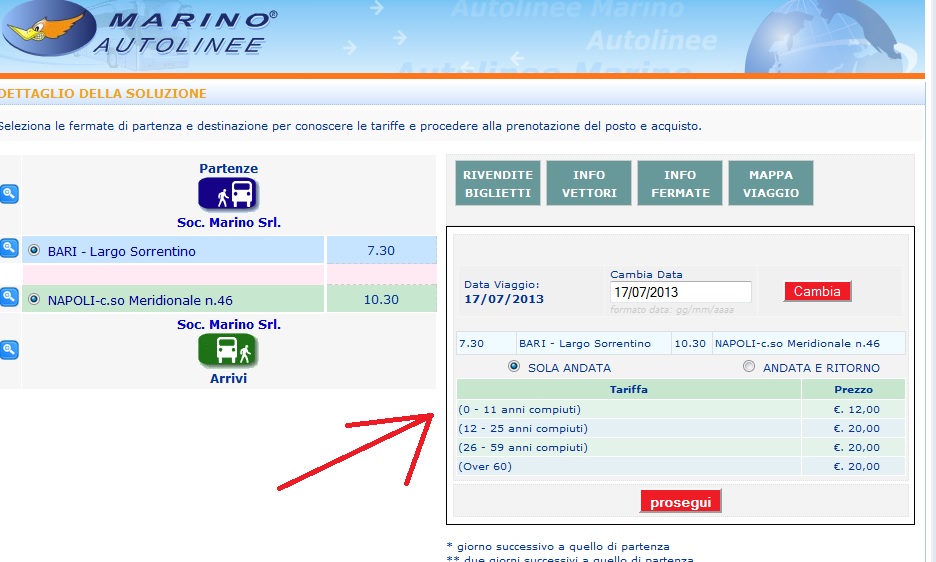Choose the SOLA ANDATA option
936x562 pixels.
513,366
